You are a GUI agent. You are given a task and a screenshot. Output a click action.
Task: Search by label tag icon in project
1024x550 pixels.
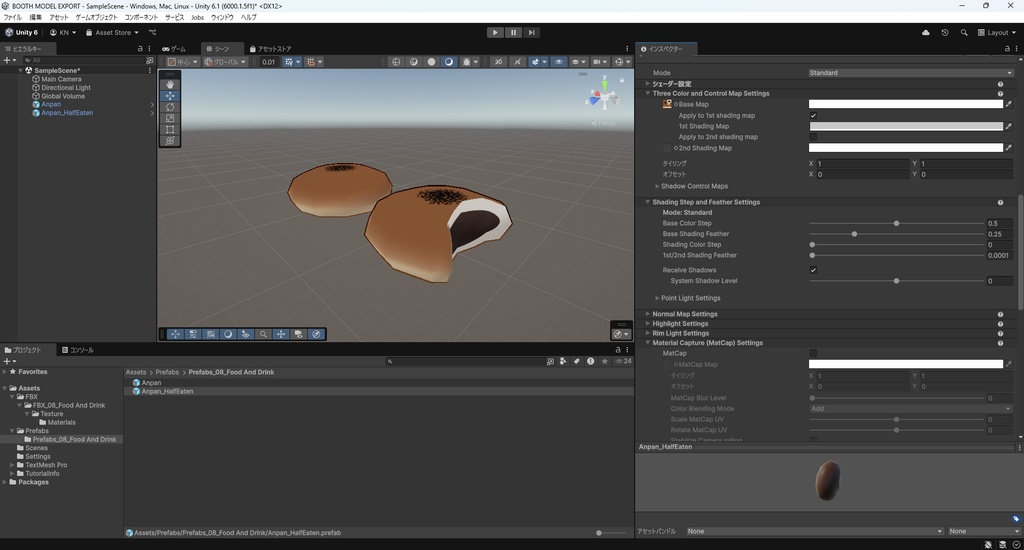pos(577,361)
